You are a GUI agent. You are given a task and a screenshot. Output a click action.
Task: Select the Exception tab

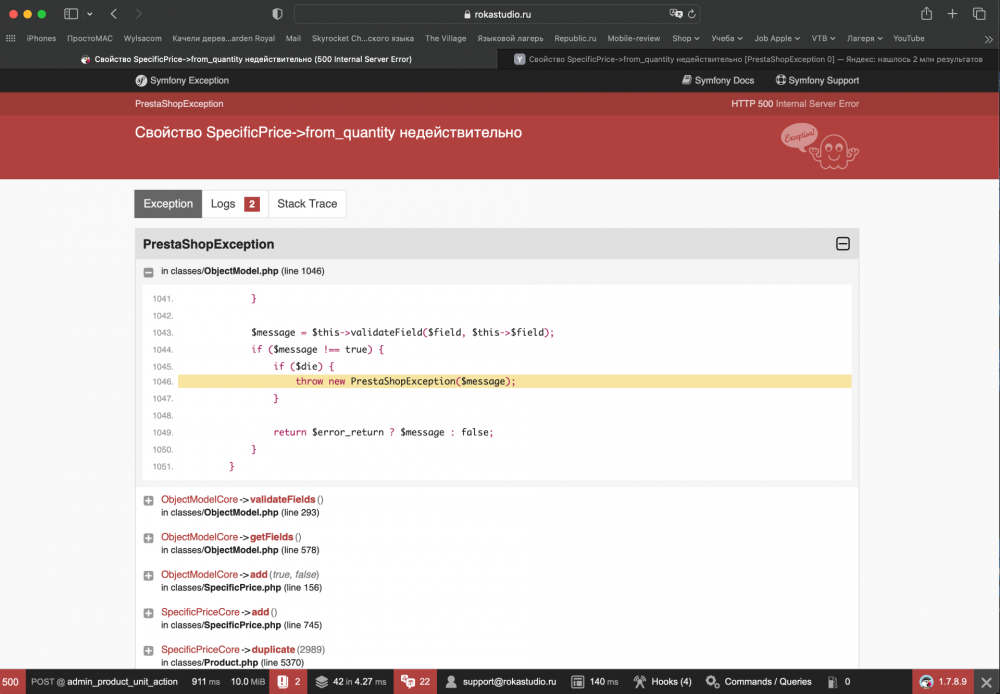(168, 203)
